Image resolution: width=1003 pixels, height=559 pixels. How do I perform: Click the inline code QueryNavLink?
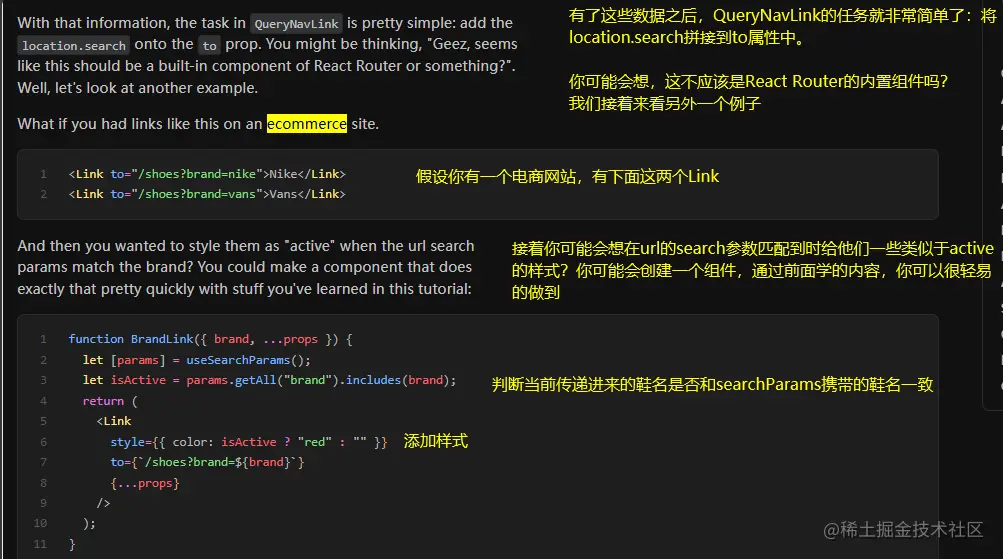pos(296,24)
